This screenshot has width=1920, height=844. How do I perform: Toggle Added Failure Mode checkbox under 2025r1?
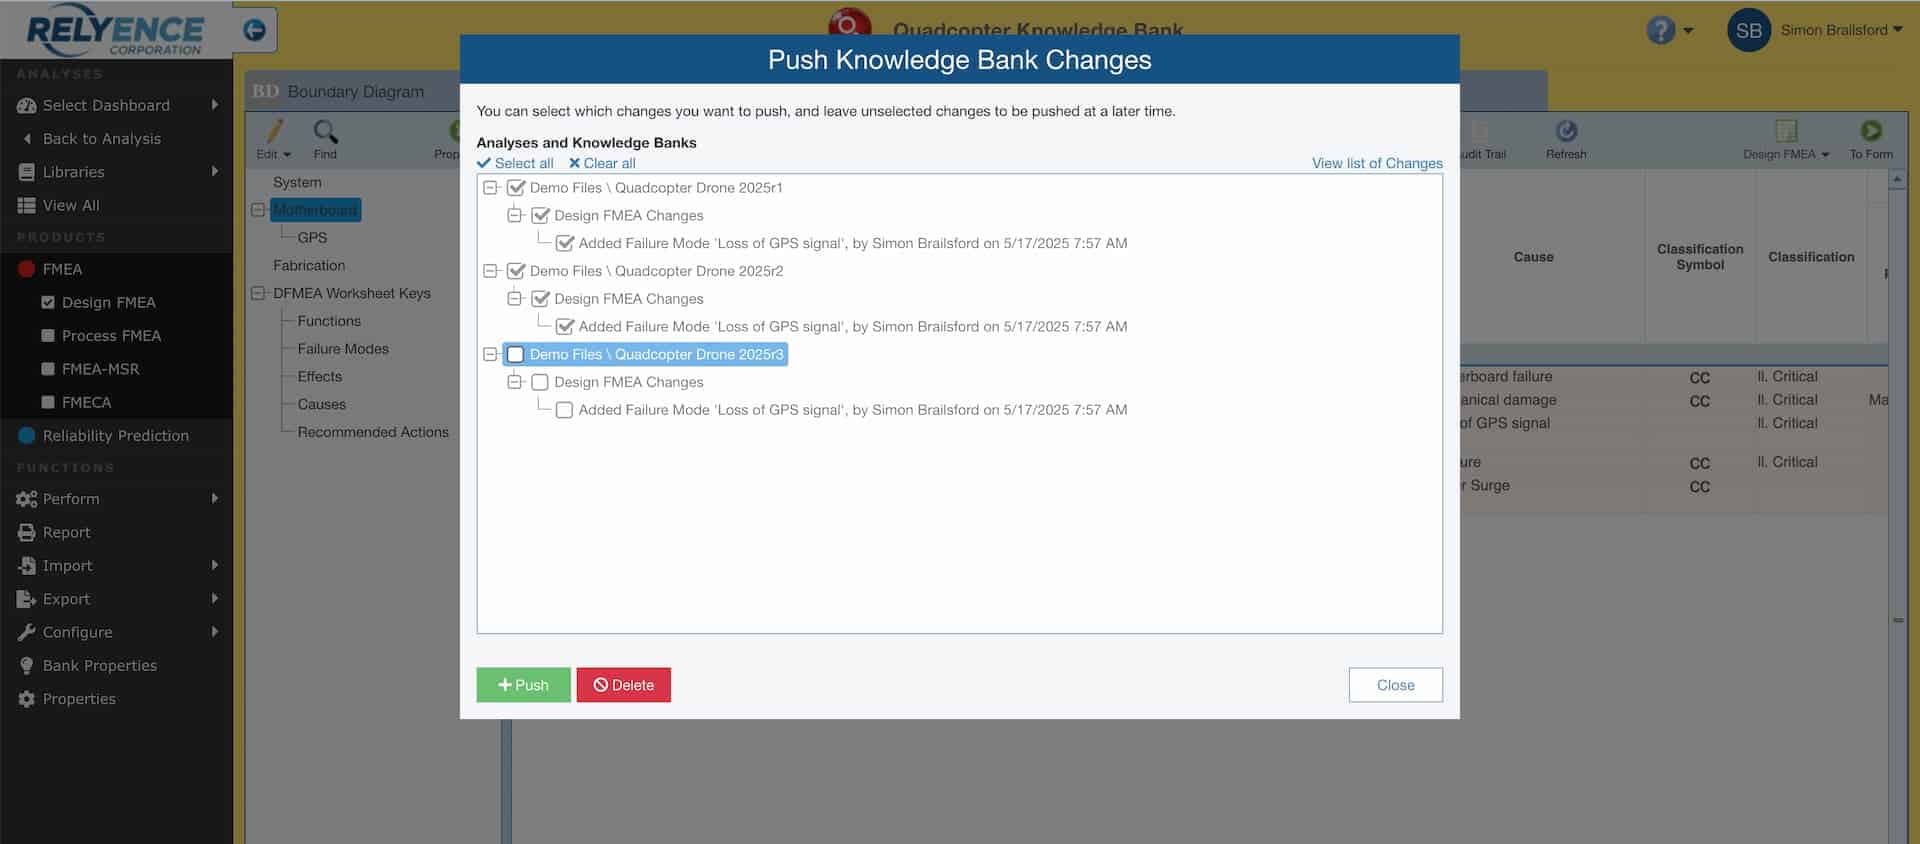click(x=564, y=243)
